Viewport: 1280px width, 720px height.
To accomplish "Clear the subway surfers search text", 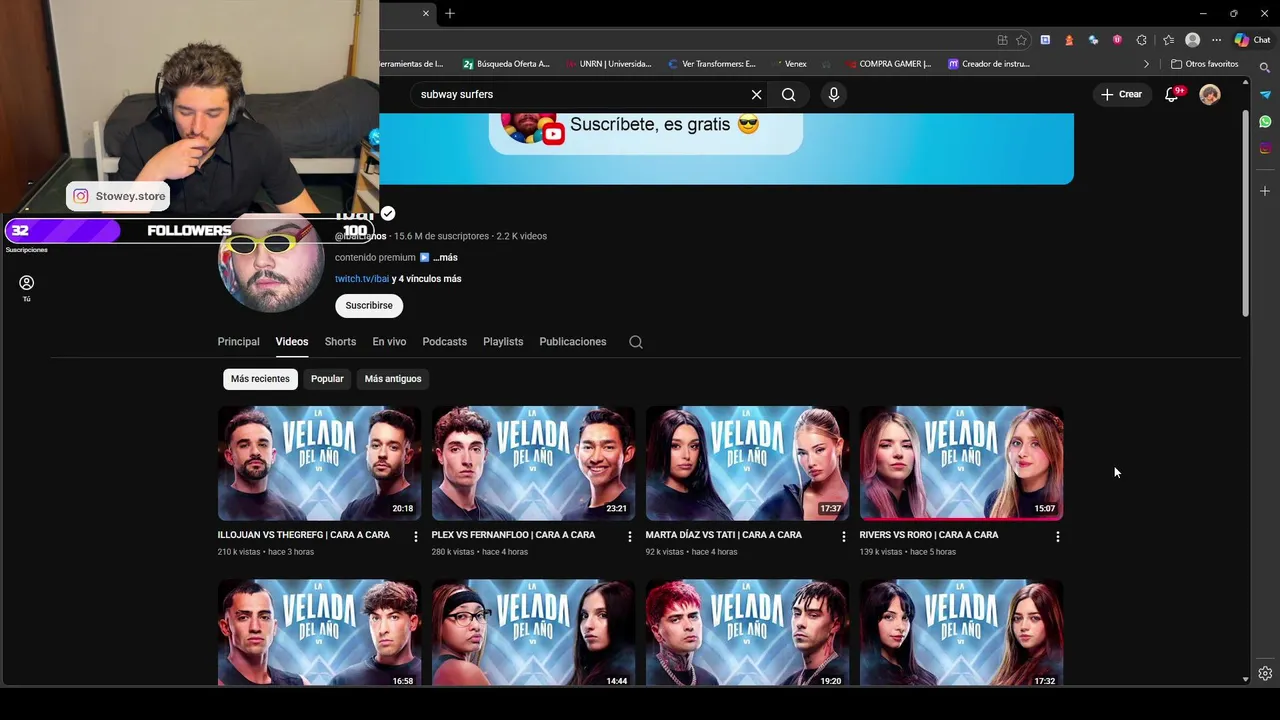I will click(757, 94).
